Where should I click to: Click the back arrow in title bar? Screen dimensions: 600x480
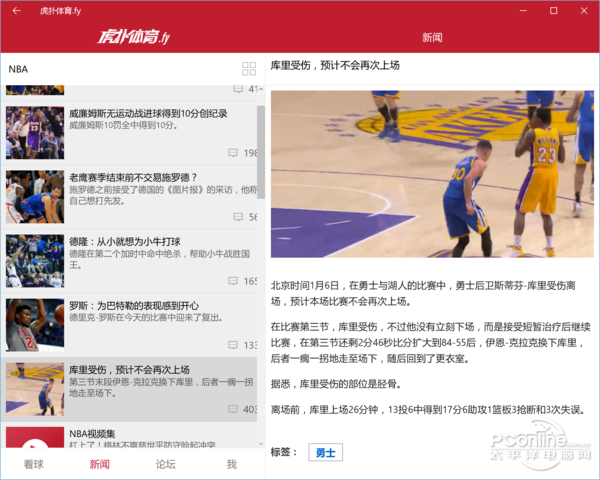coord(17,11)
